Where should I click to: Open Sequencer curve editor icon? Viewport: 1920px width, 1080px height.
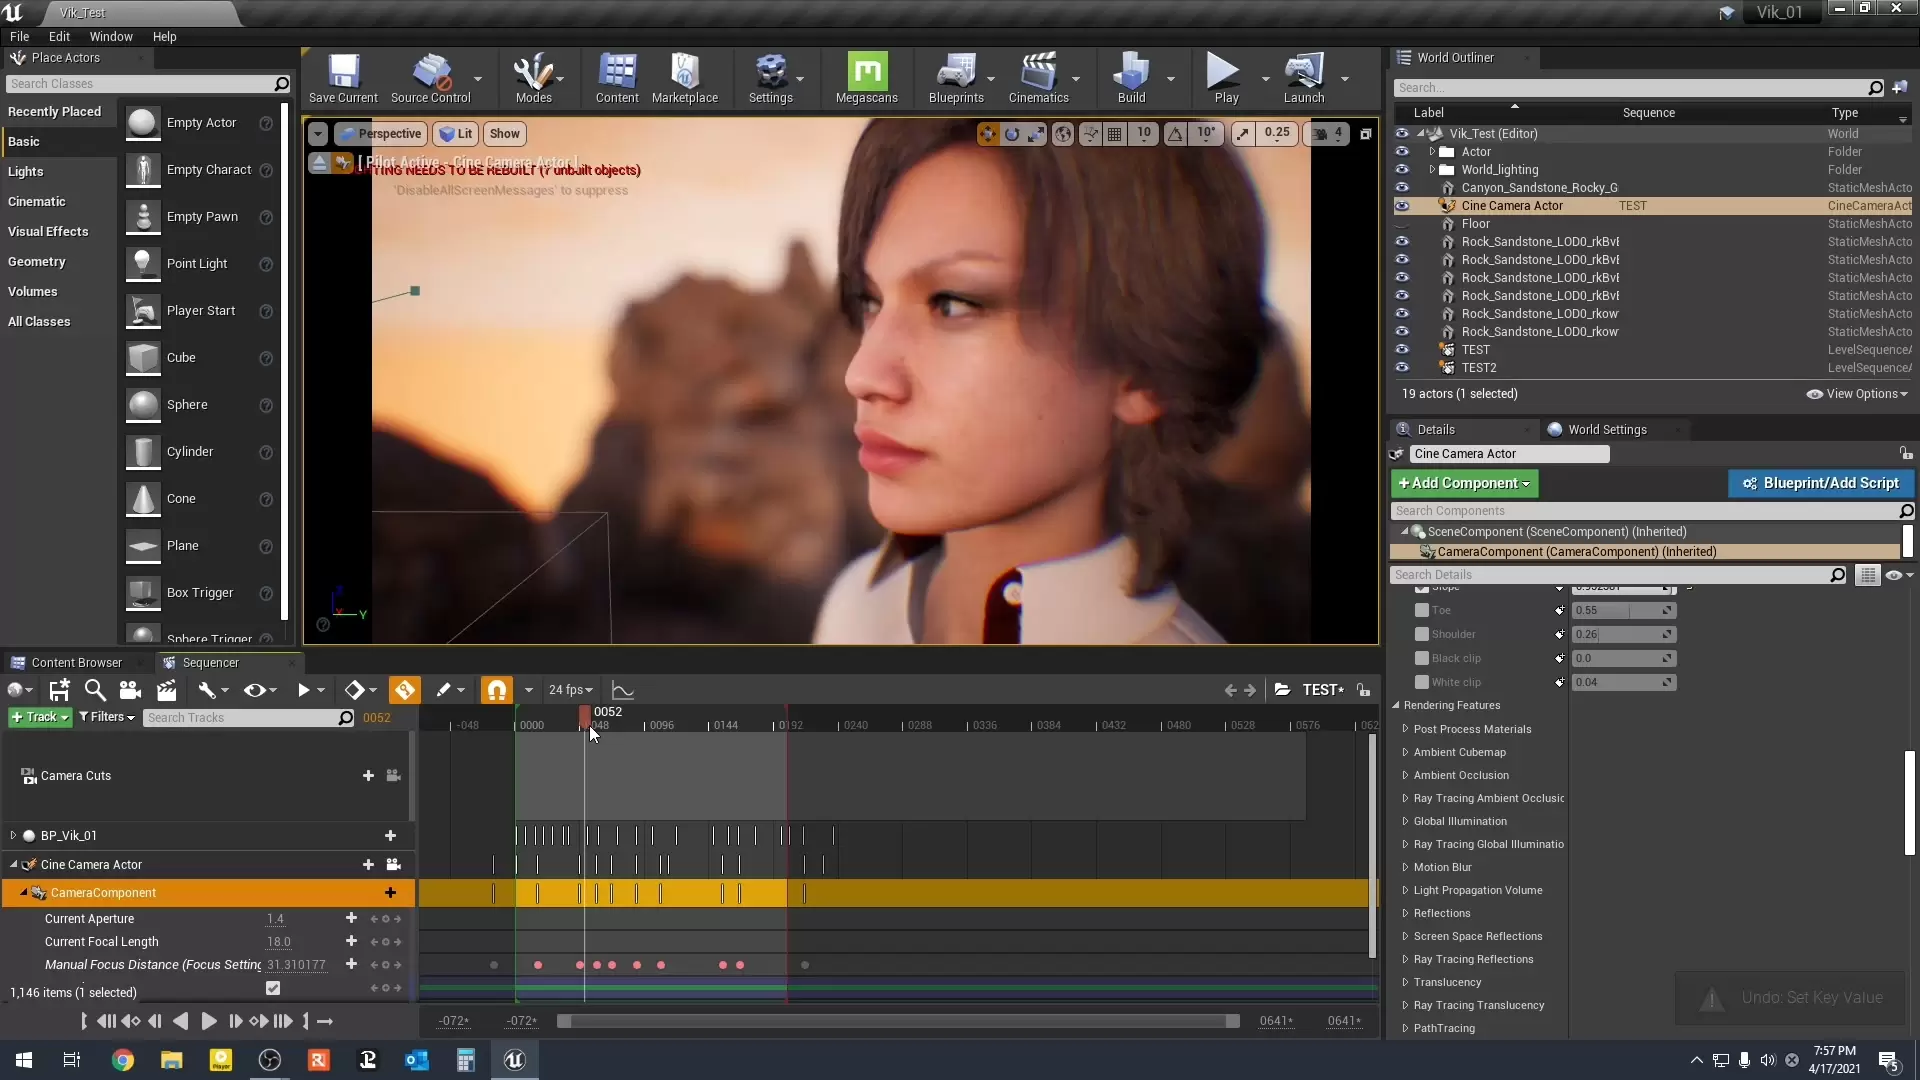[623, 690]
